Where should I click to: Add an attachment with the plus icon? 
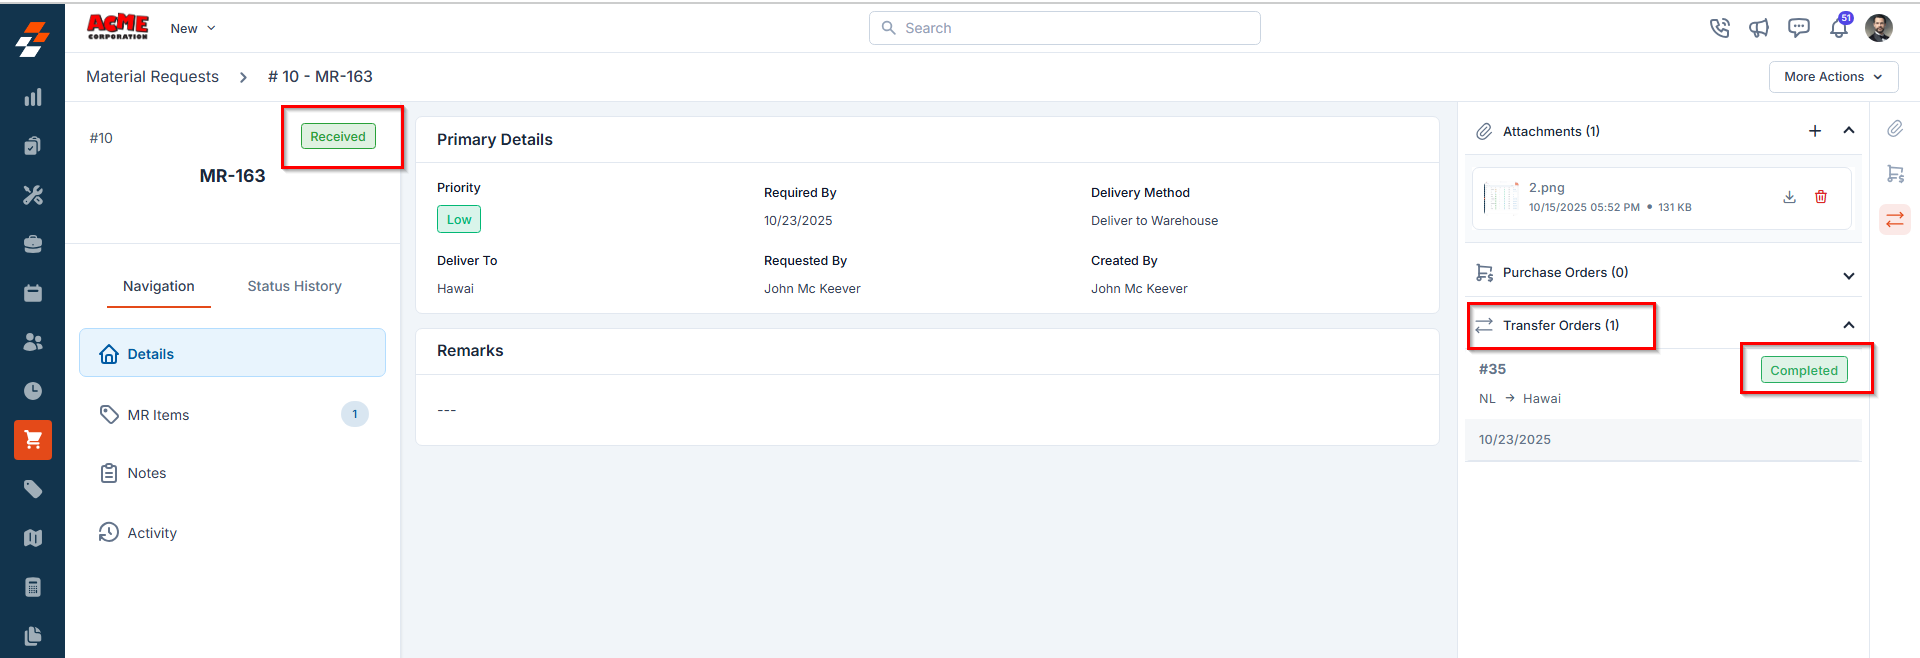tap(1815, 131)
